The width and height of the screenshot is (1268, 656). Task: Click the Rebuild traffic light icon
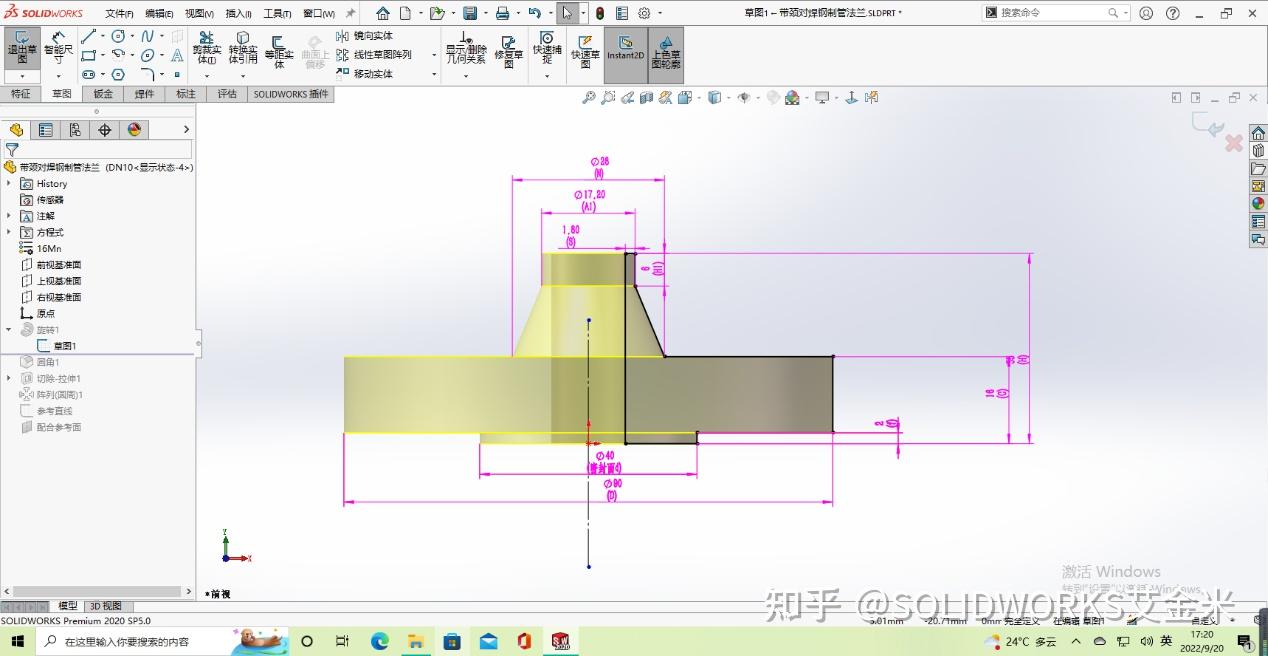599,13
